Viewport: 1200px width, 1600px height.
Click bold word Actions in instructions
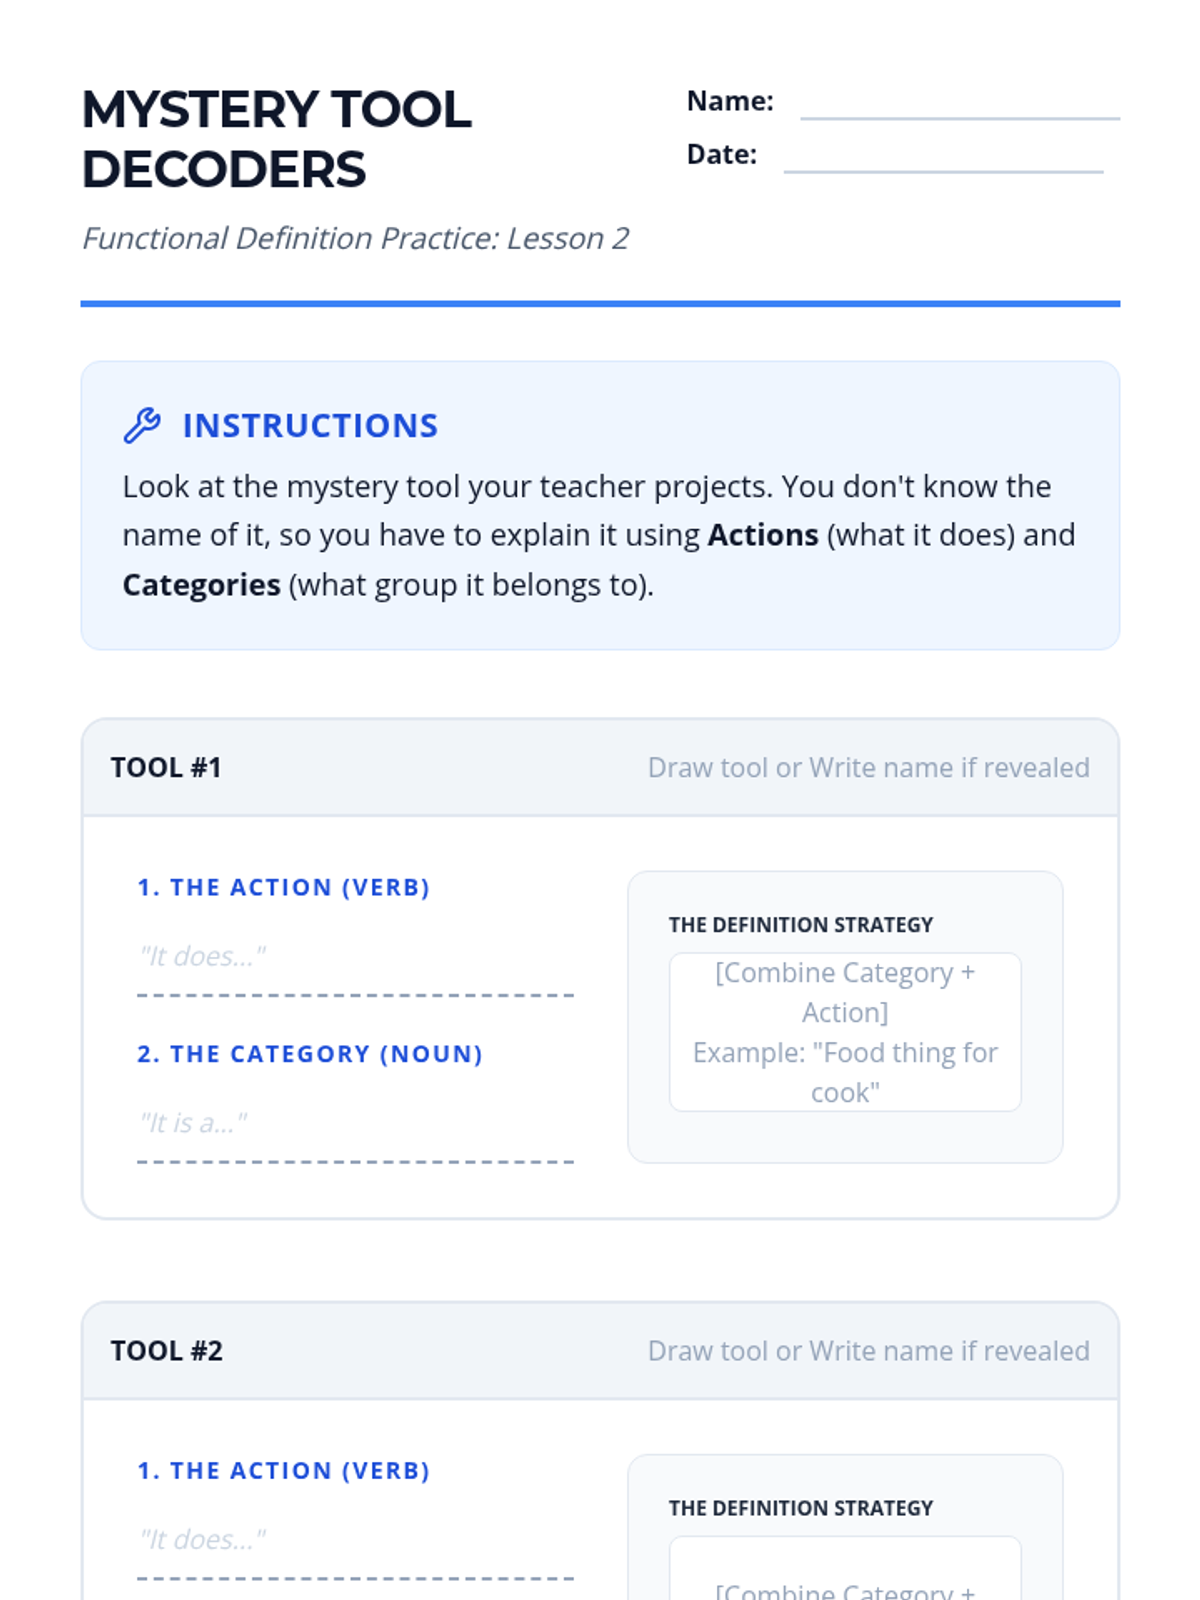pos(763,535)
